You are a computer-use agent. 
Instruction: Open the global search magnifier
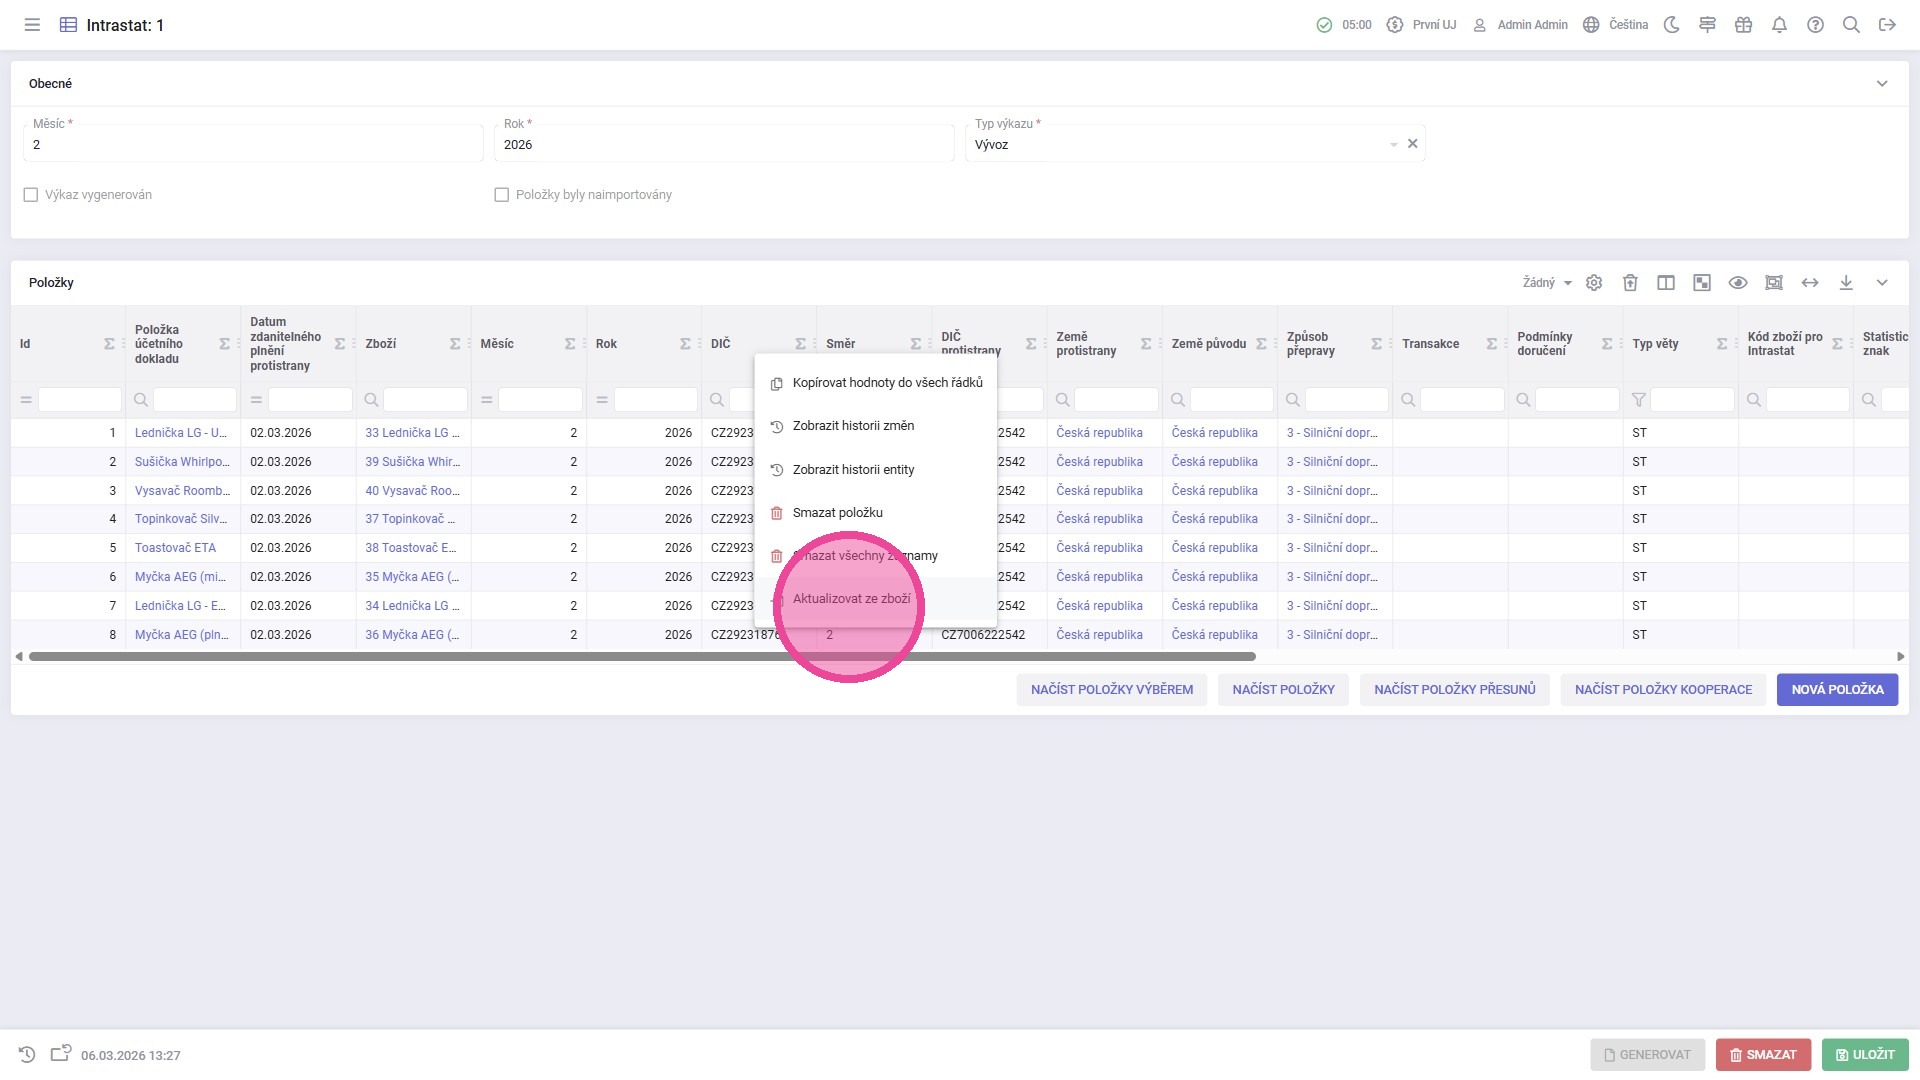pyautogui.click(x=1851, y=25)
